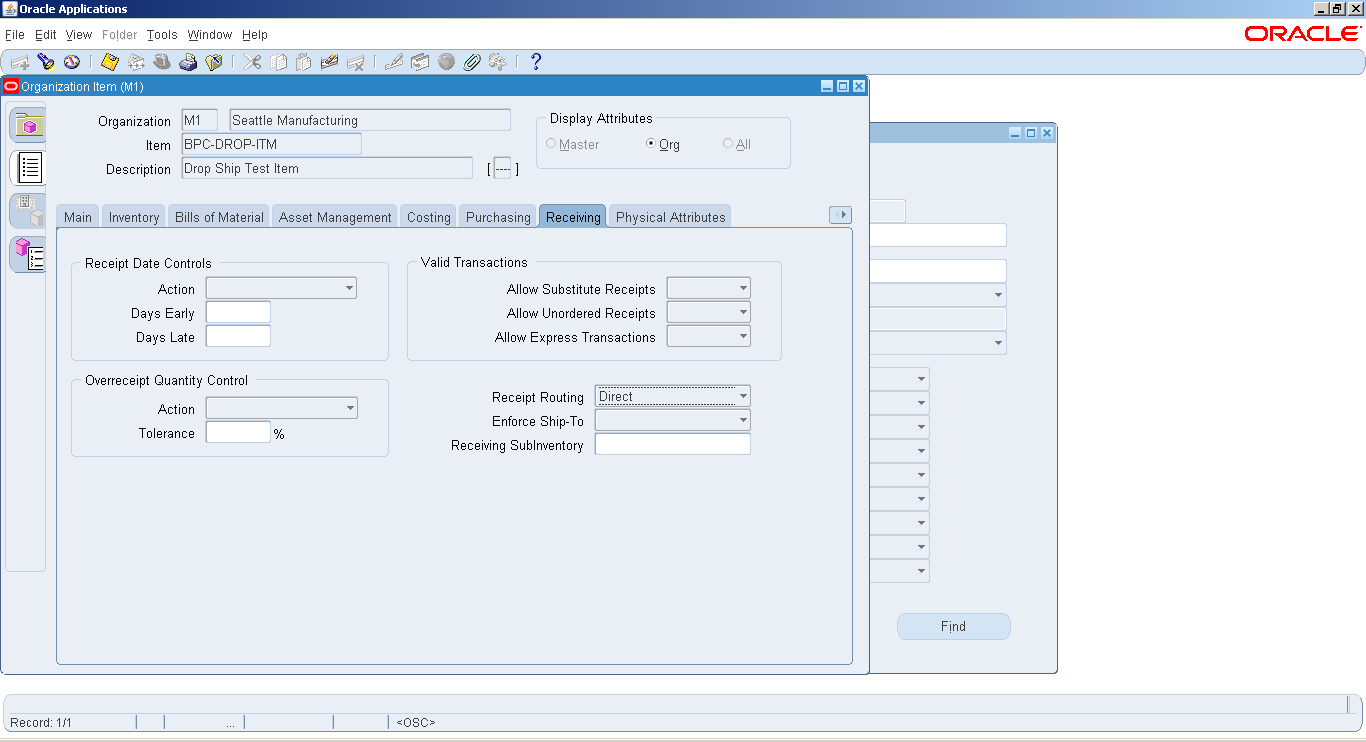The image size is (1366, 742).
Task: Open Attachments via the paperclip icon
Action: coord(472,62)
